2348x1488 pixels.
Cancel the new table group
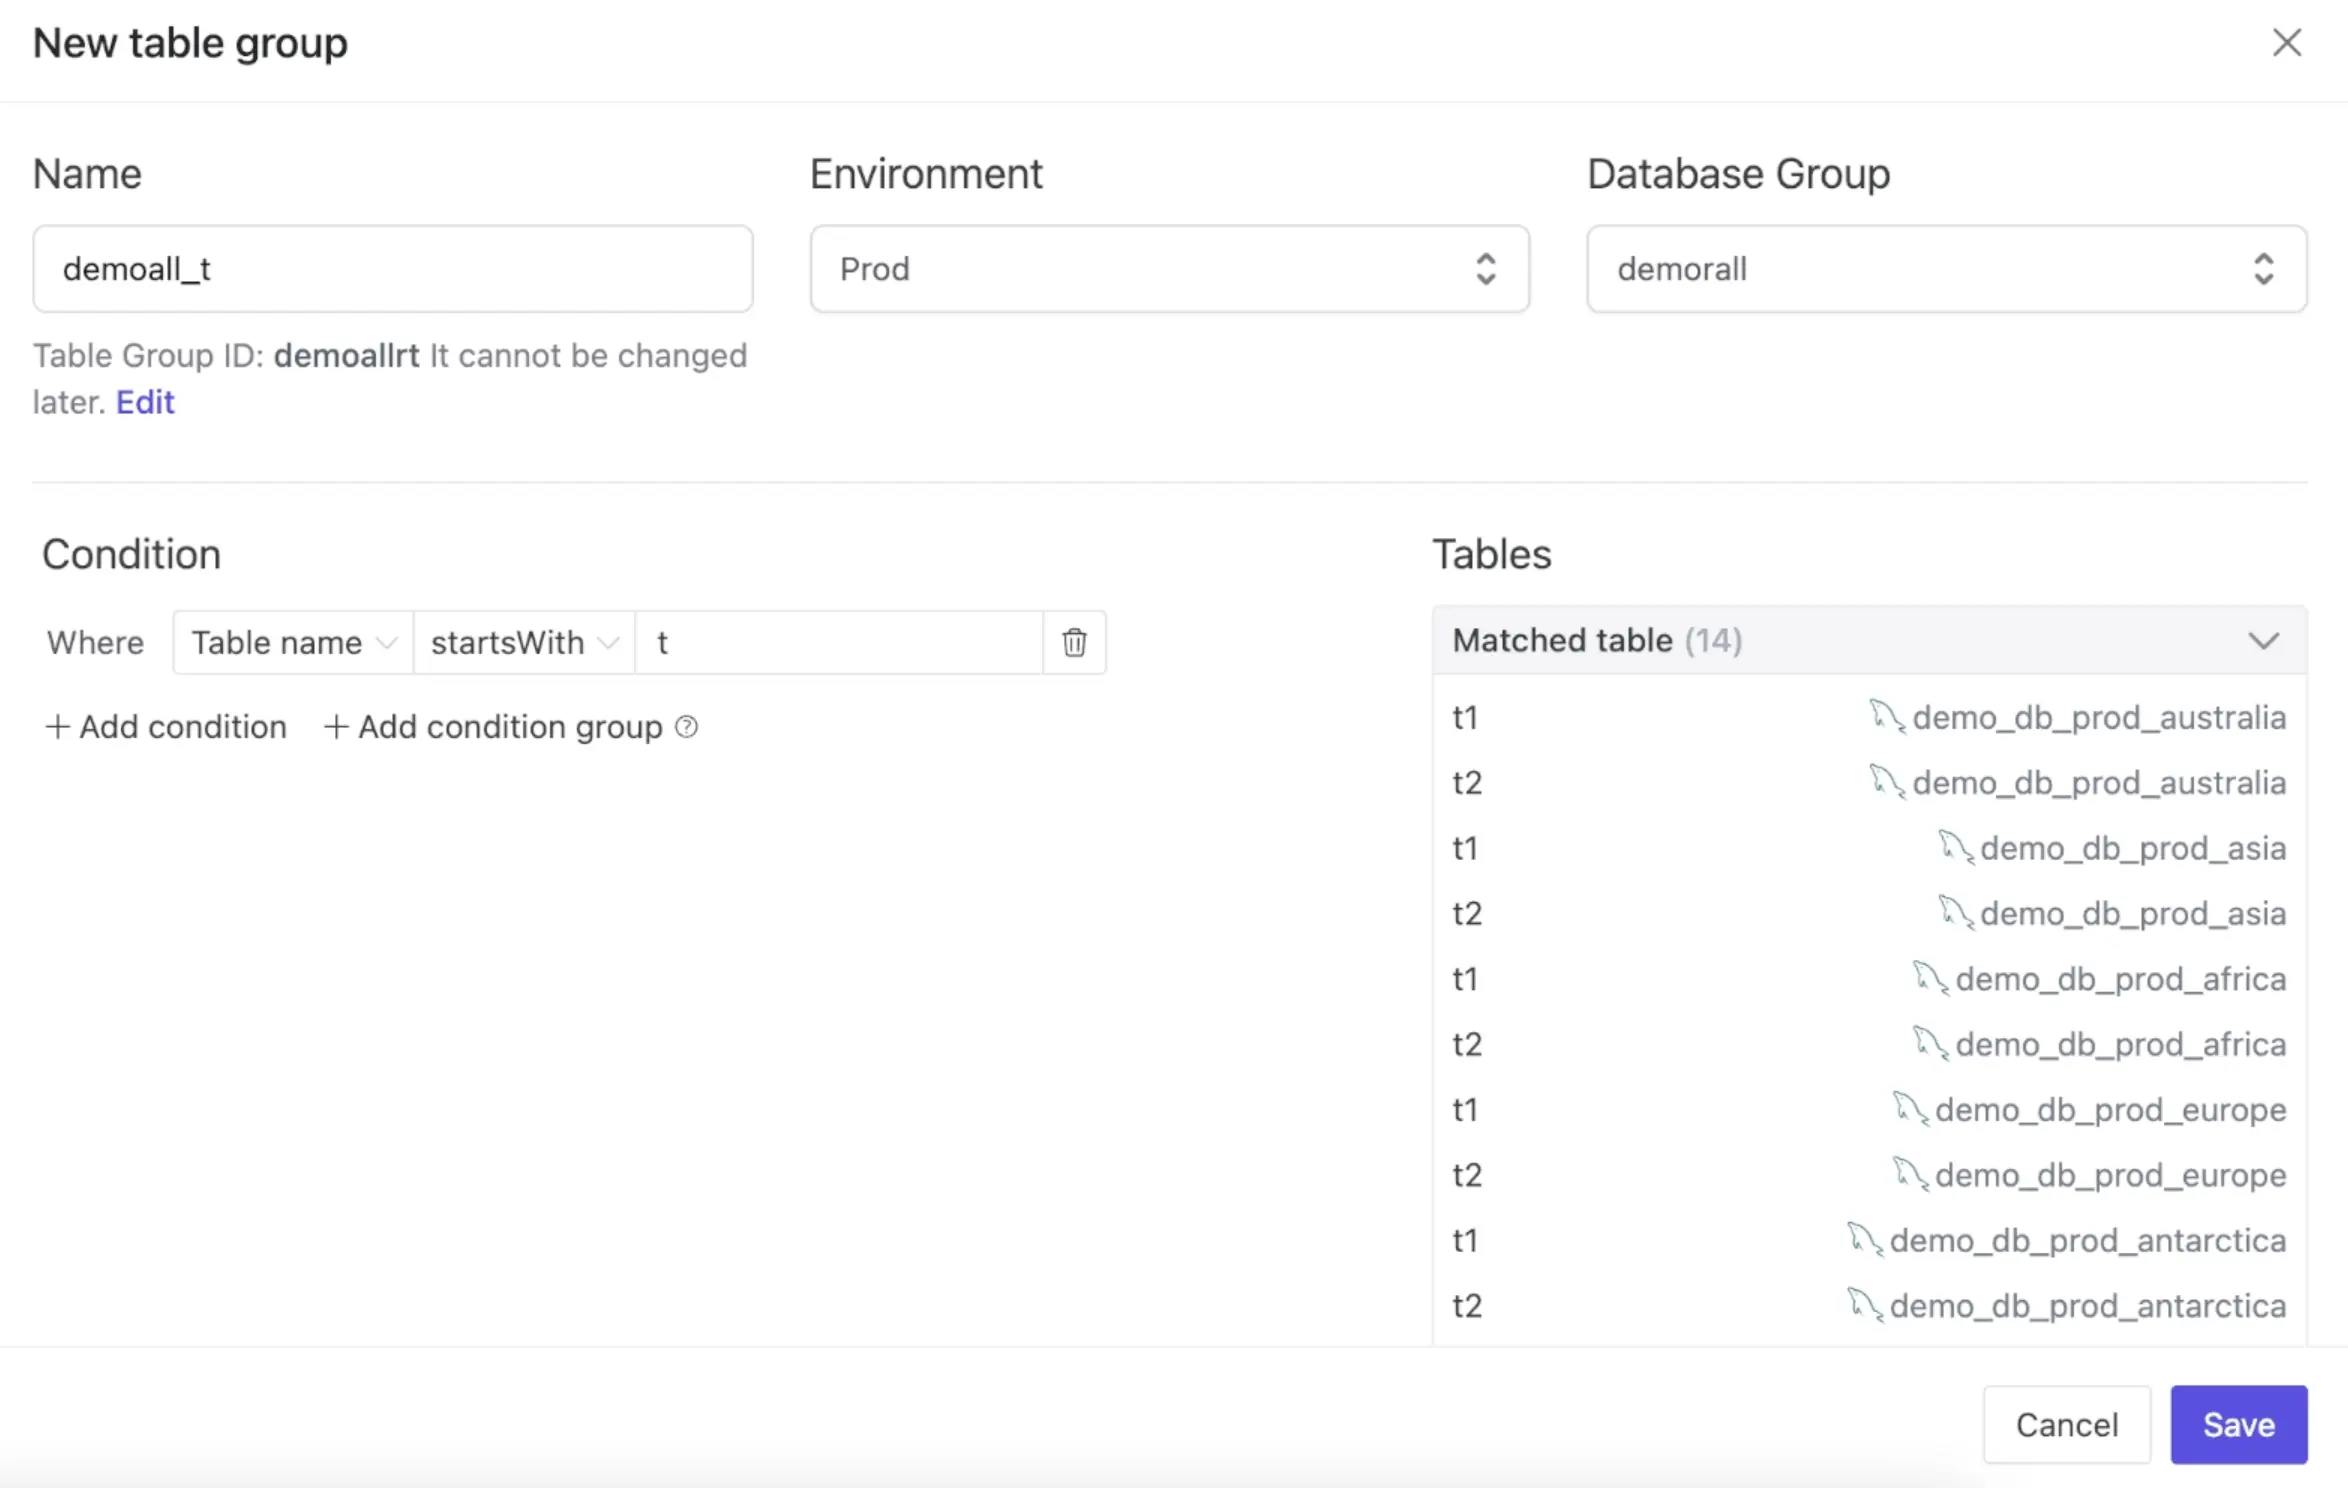tap(2066, 1424)
